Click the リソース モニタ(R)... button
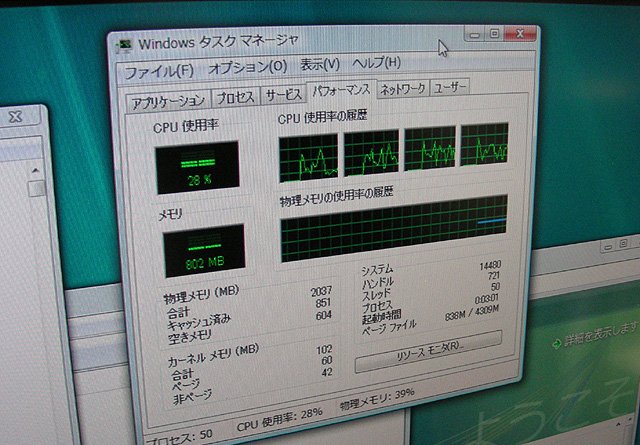Image resolution: width=640 pixels, height=445 pixels. coord(429,350)
